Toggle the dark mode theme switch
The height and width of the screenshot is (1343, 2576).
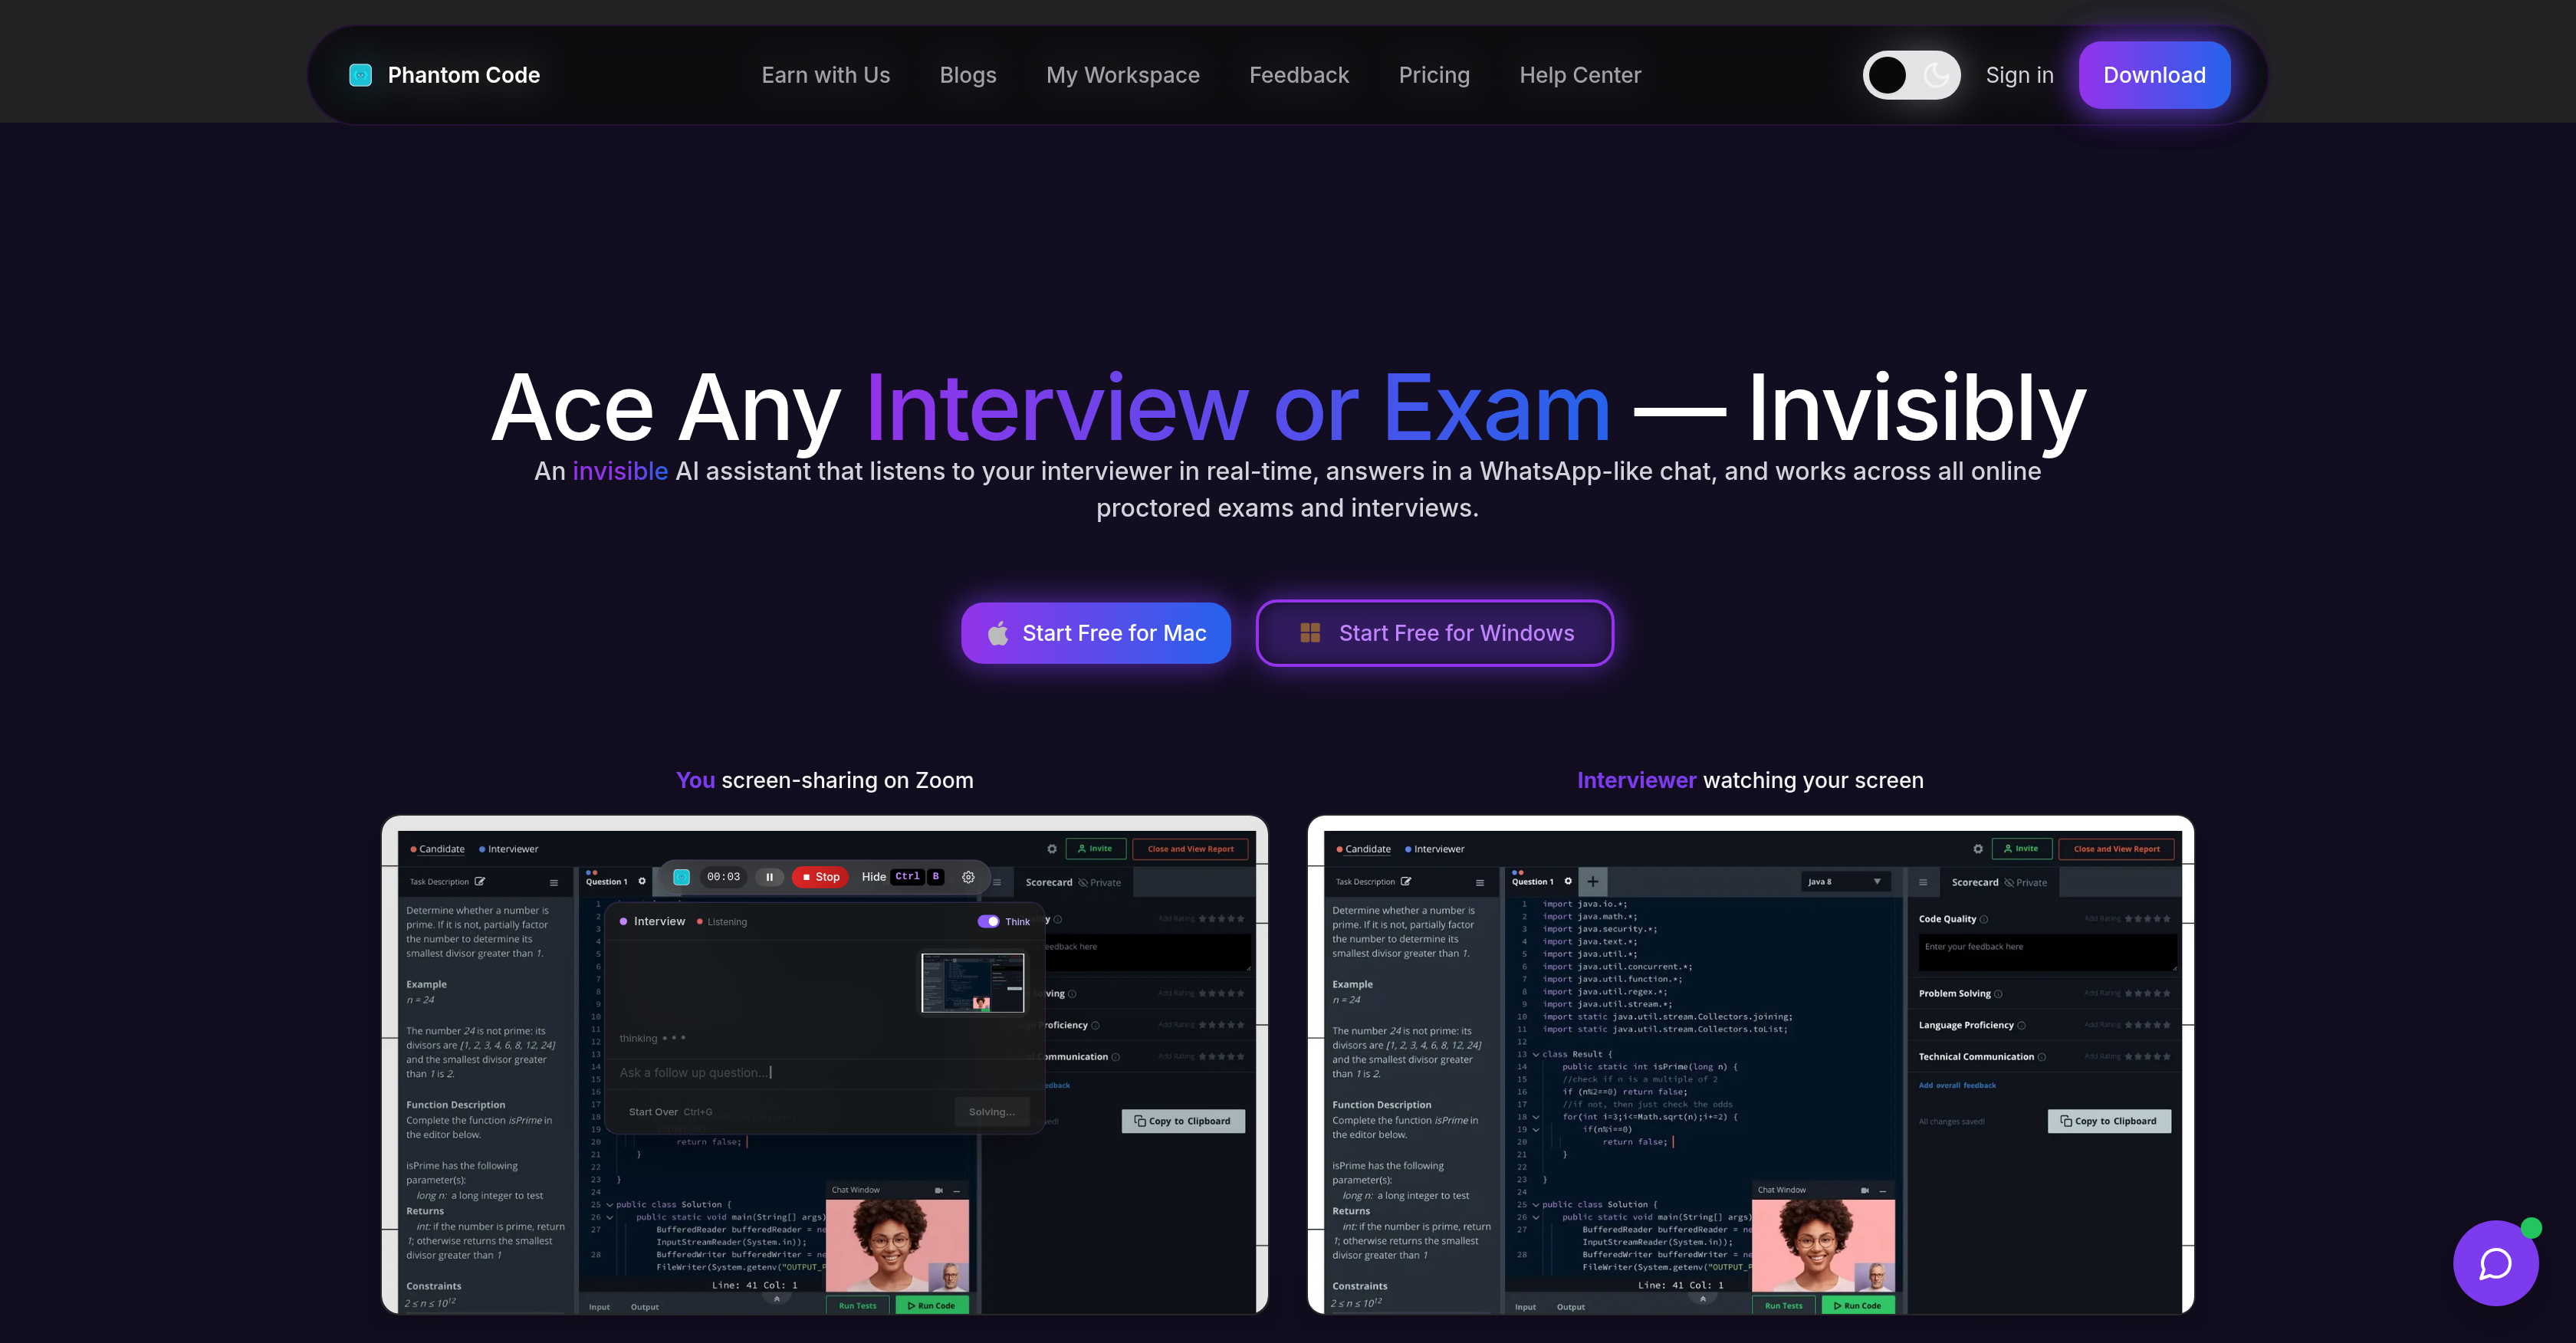pos(1911,75)
